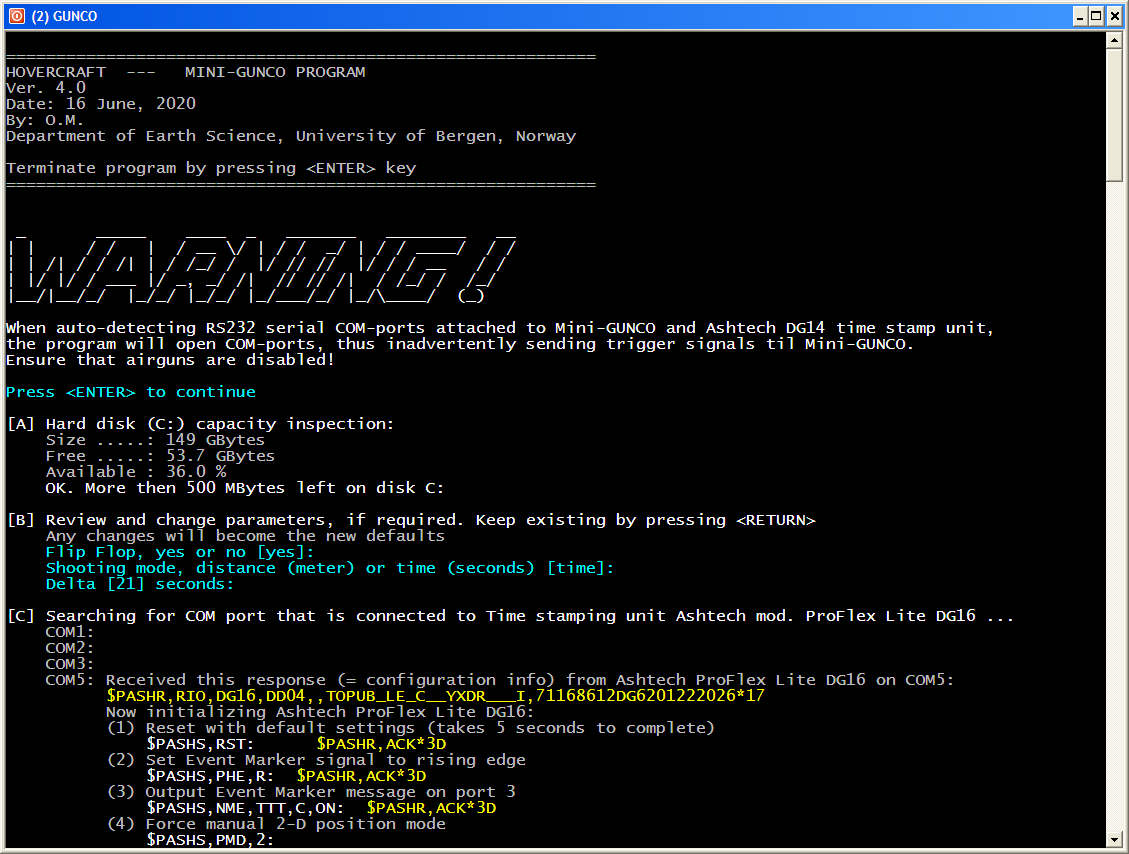Click the scrollbar down arrow
The width and height of the screenshot is (1129, 854).
[1114, 838]
